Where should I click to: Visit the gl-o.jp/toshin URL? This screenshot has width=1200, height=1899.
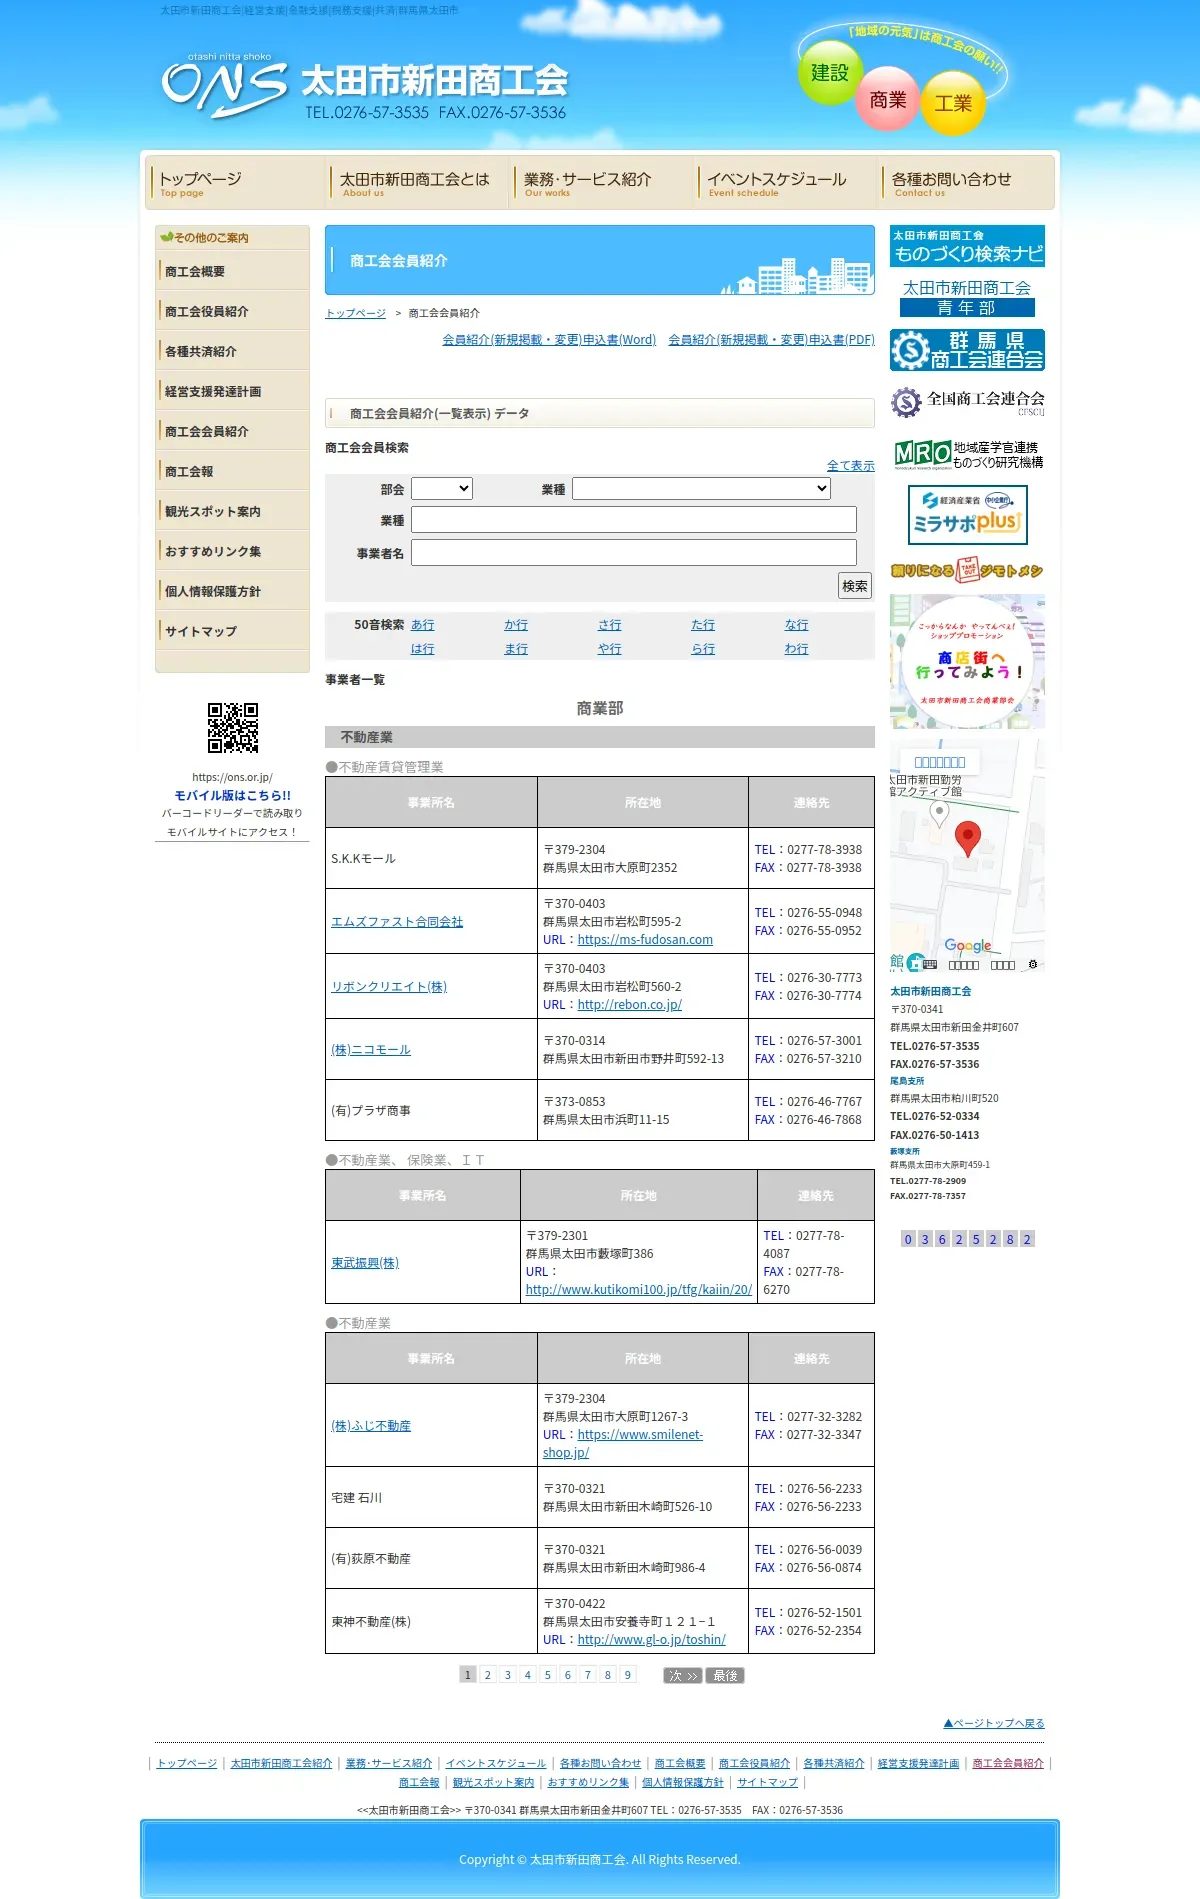pyautogui.click(x=651, y=1640)
